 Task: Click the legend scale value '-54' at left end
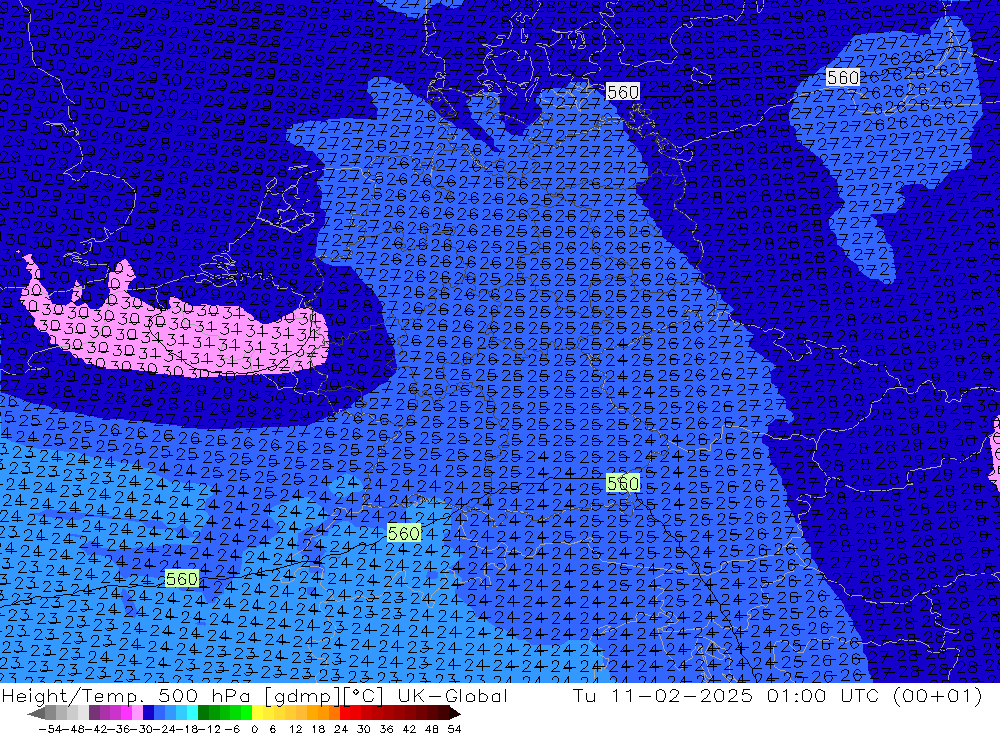coord(51,729)
